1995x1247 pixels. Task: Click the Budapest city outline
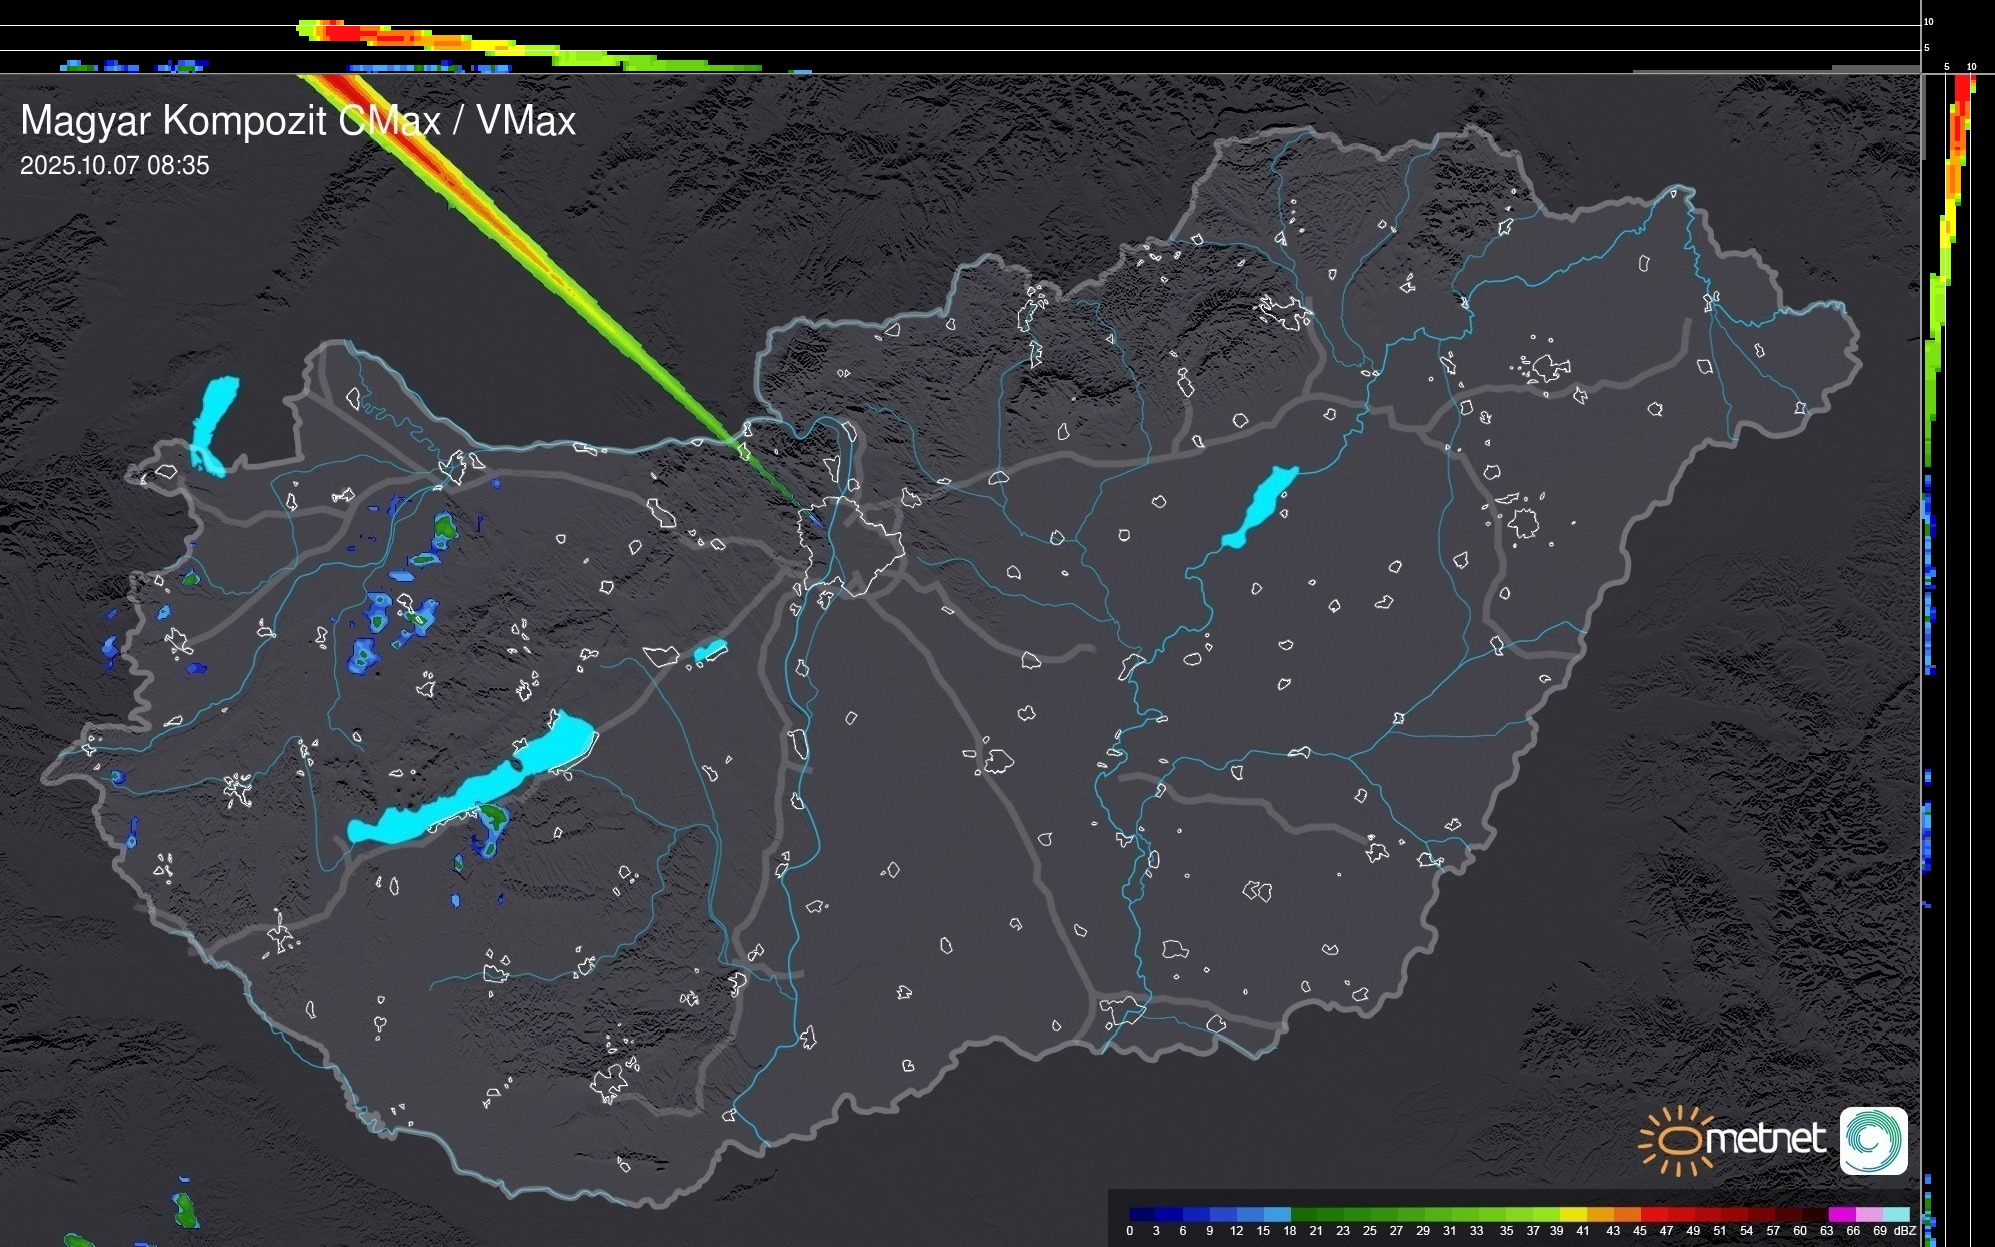[850, 545]
